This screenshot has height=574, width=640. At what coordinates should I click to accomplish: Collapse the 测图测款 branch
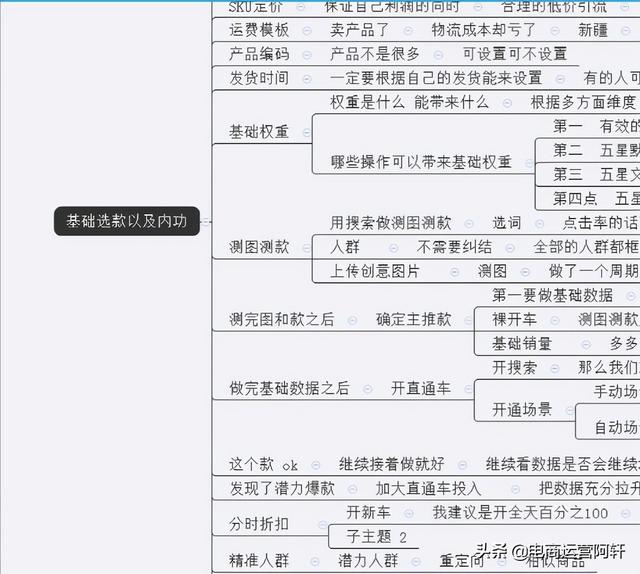tap(306, 247)
